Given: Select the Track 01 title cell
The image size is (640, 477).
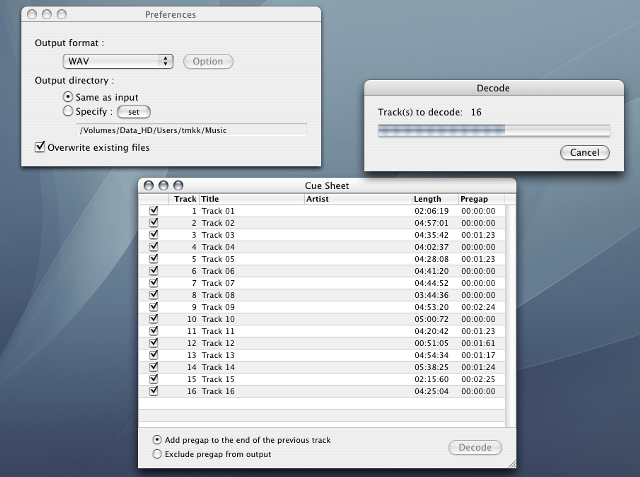Looking at the screenshot, I should click(x=218, y=211).
